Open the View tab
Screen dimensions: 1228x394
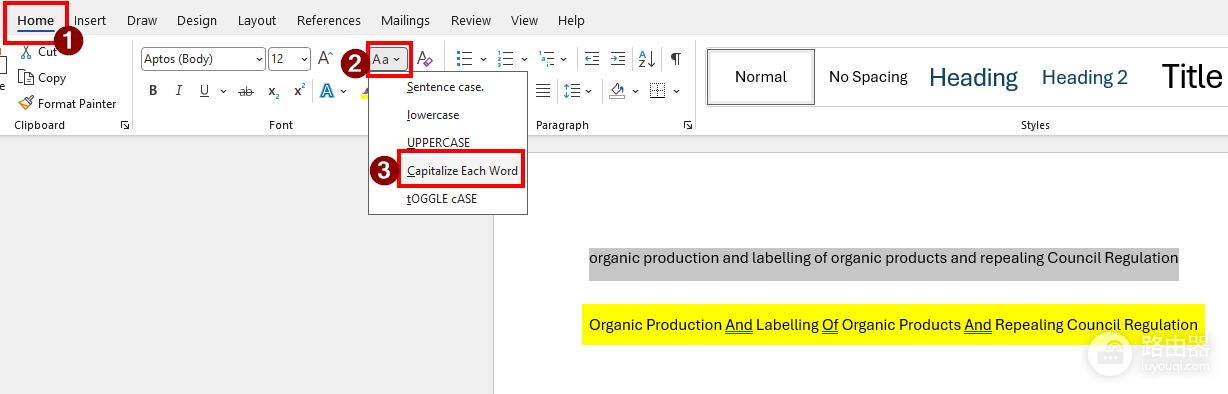[x=524, y=20]
